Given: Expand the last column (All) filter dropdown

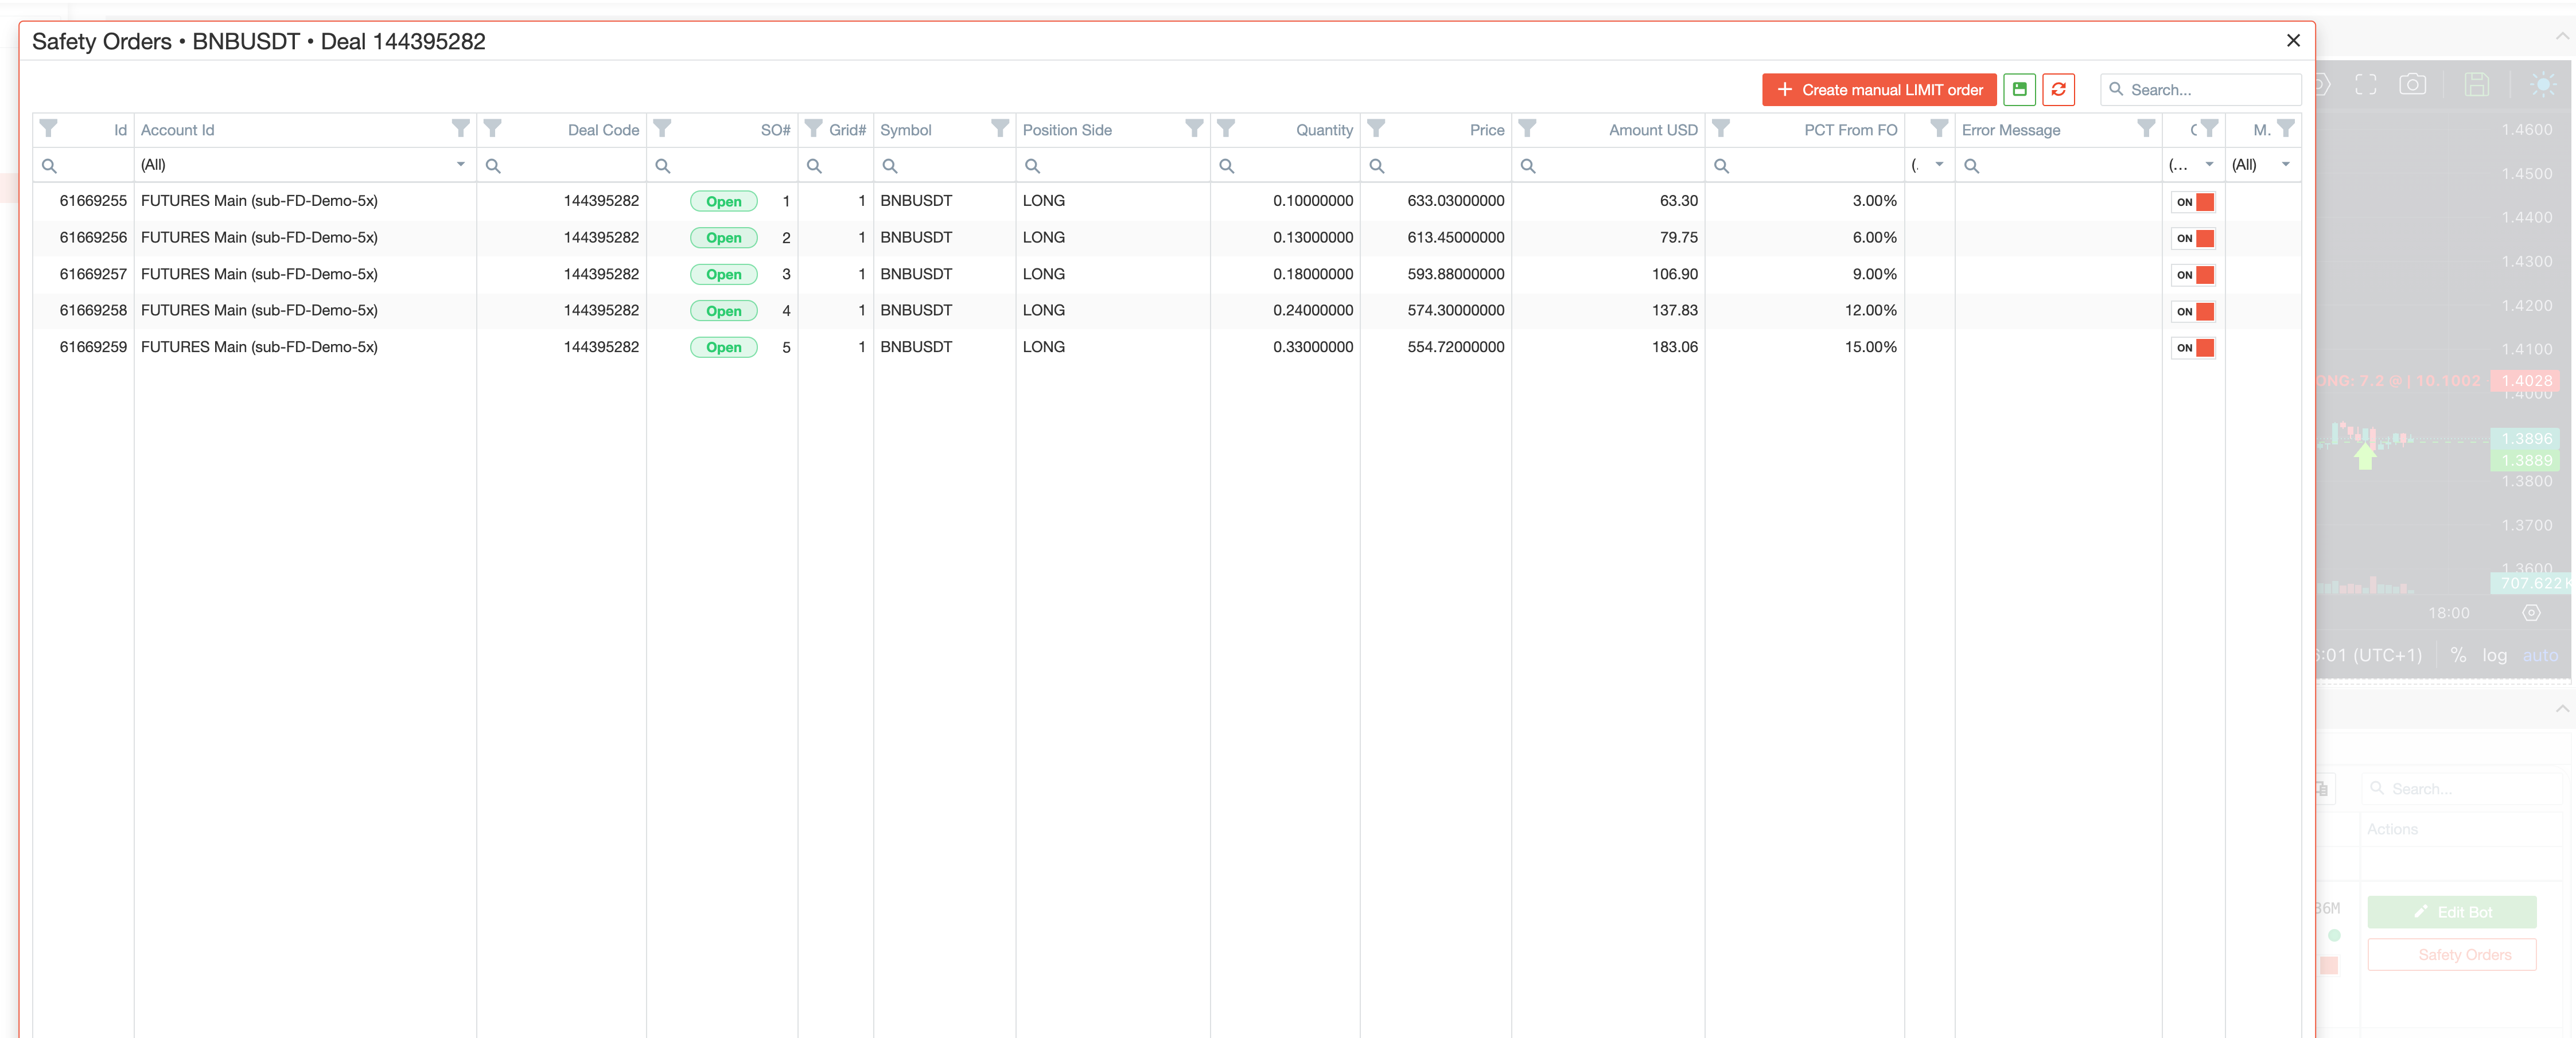Looking at the screenshot, I should tap(2285, 165).
